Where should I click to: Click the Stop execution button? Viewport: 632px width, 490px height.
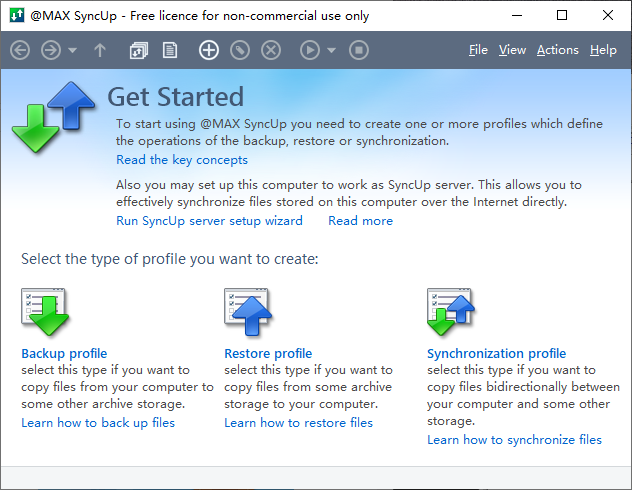359,50
